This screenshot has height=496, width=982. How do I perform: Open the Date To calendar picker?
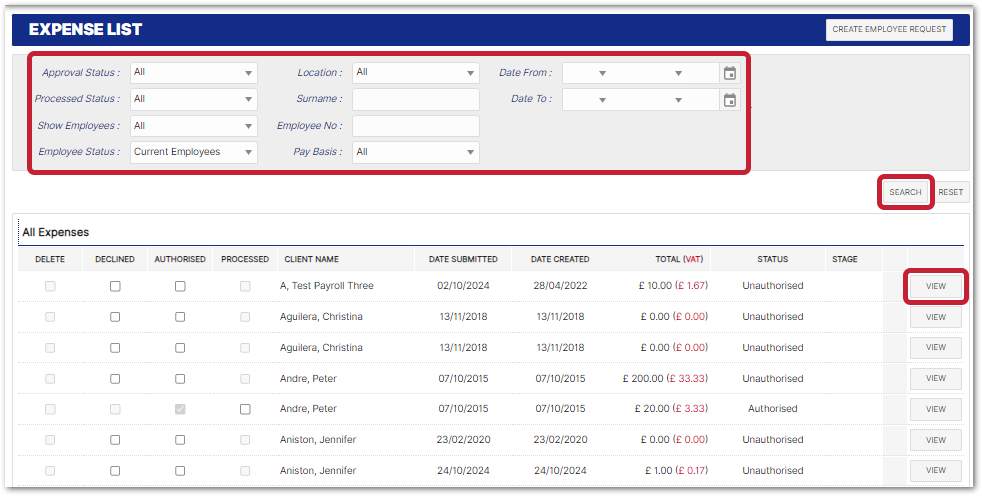pos(730,100)
